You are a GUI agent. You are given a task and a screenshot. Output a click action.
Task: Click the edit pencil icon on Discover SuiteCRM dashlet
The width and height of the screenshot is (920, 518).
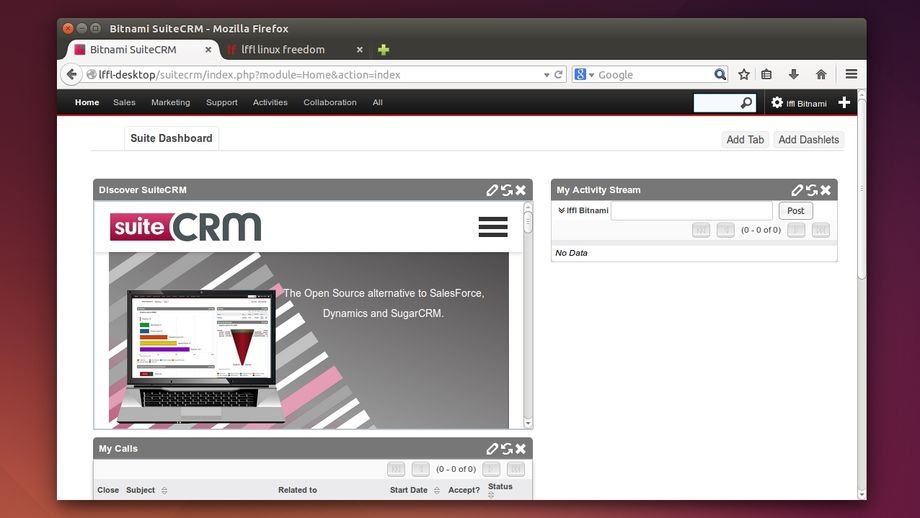[x=492, y=190]
